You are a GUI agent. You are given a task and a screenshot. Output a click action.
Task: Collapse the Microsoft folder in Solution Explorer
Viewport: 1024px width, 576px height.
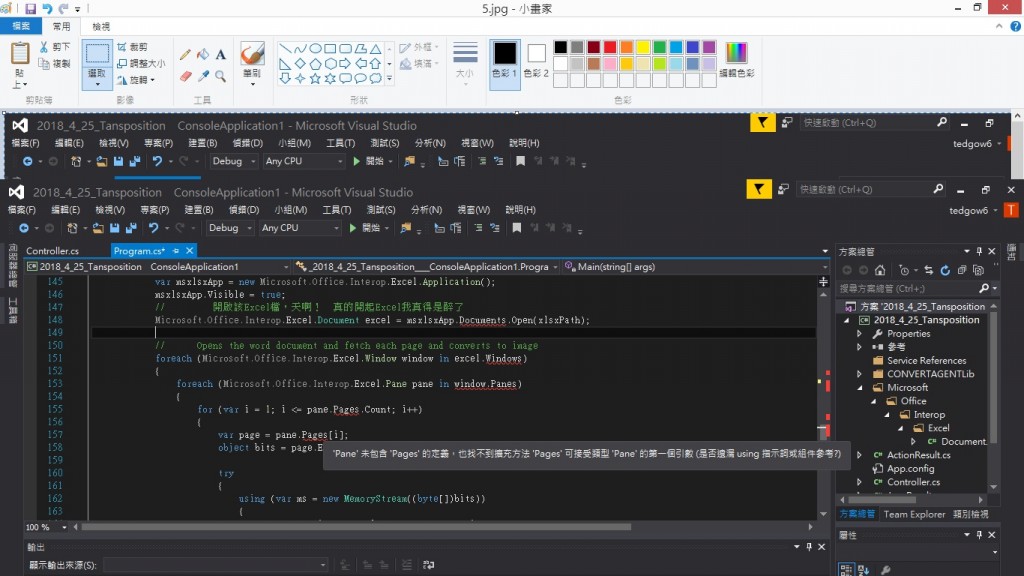click(859, 388)
